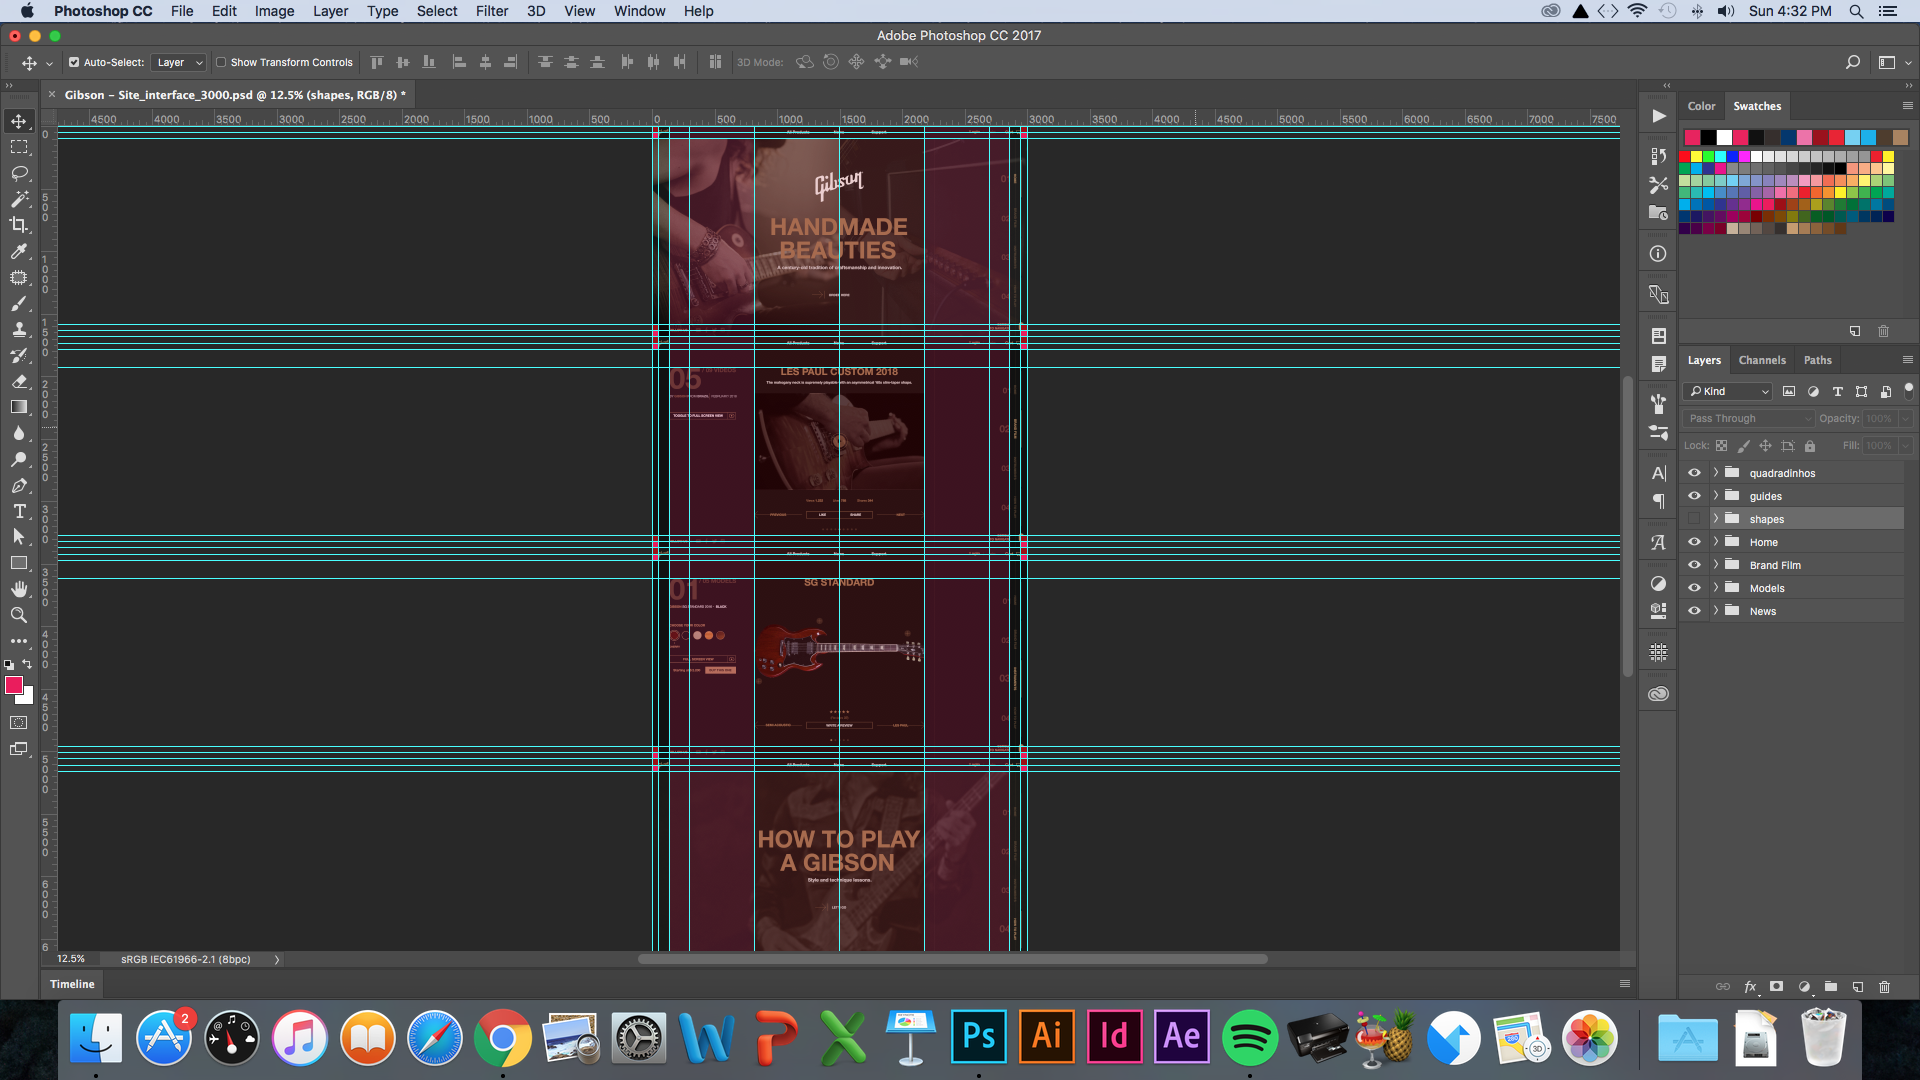Hide the News layer group
1920x1080 pixels.
tap(1694, 611)
